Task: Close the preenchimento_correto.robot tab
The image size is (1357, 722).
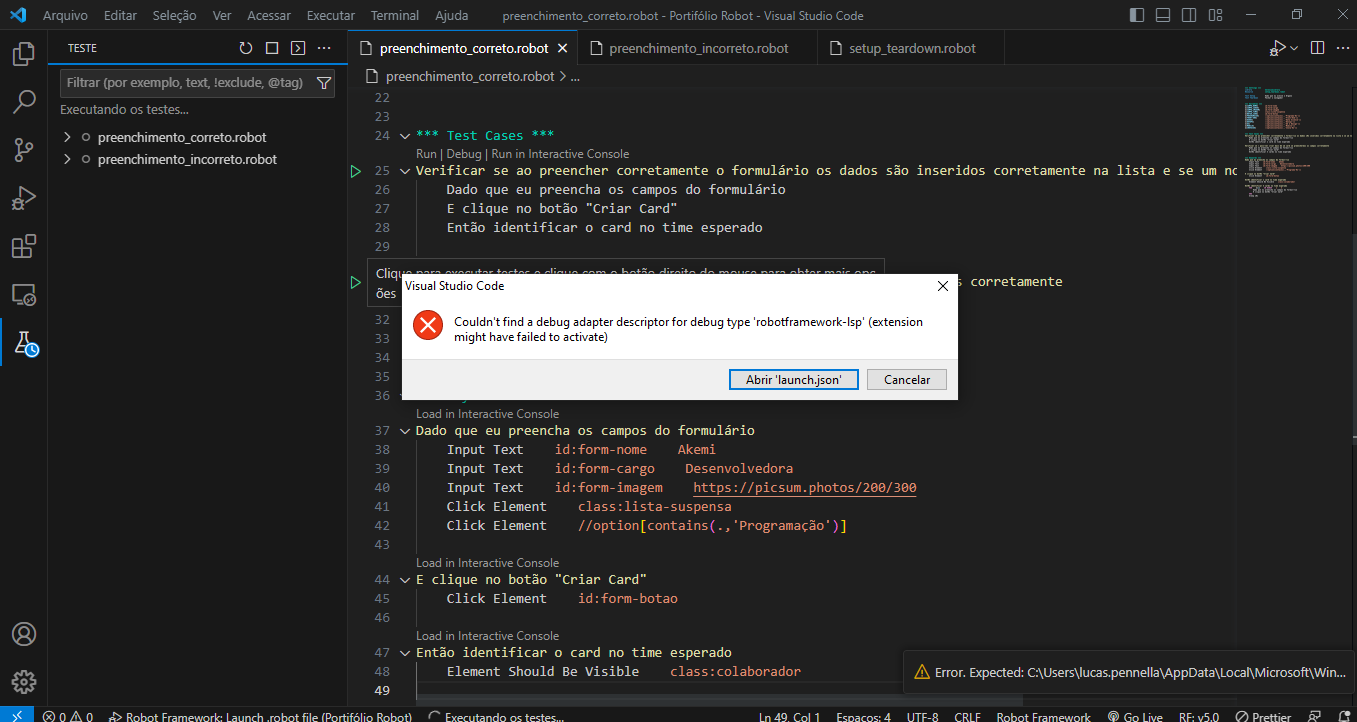Action: click(562, 48)
